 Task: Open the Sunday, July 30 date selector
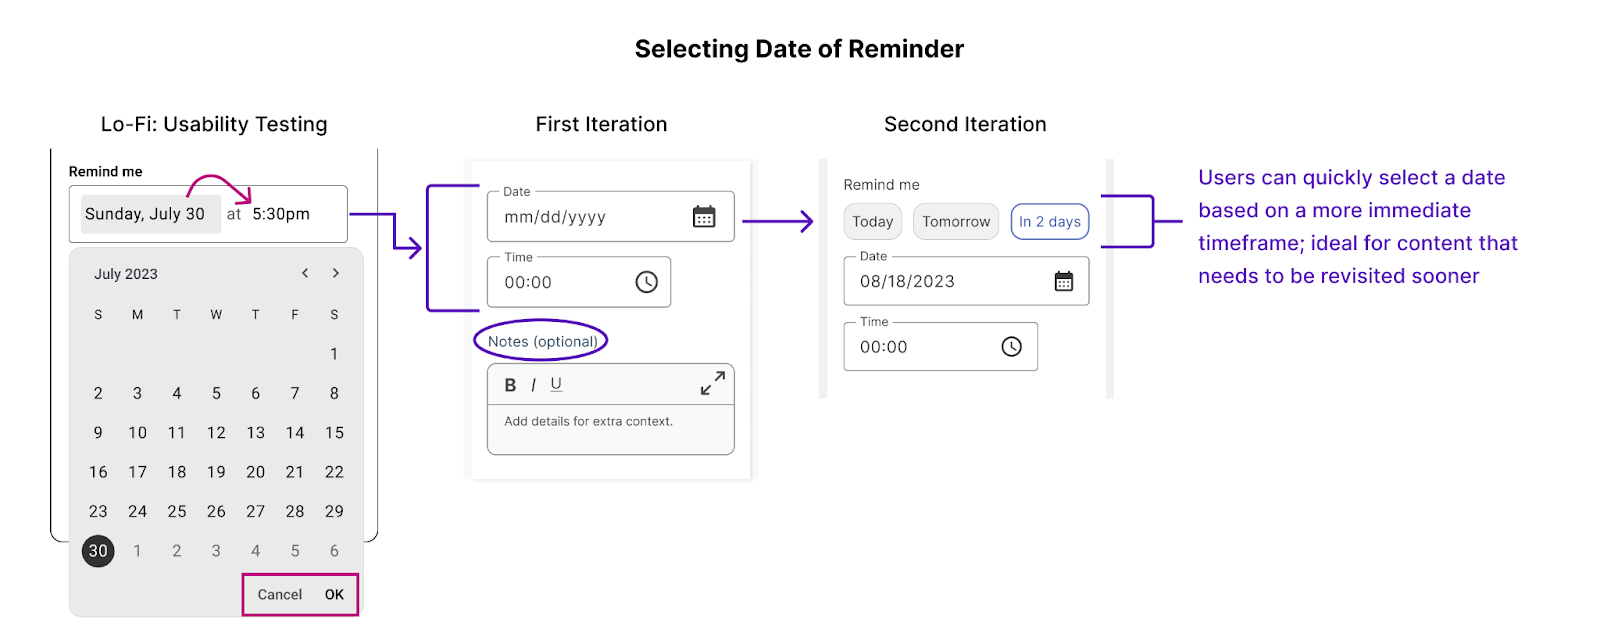[x=150, y=214]
